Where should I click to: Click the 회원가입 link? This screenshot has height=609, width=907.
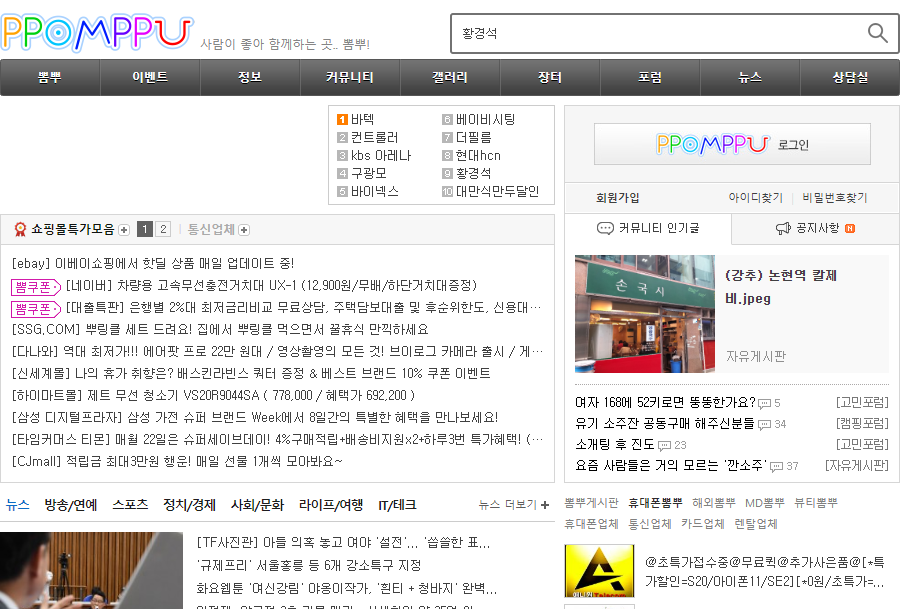tap(617, 198)
